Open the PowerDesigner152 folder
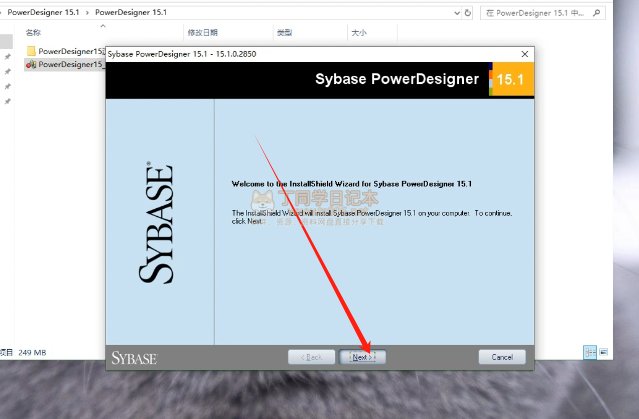This screenshot has height=419, width=639. (x=70, y=50)
